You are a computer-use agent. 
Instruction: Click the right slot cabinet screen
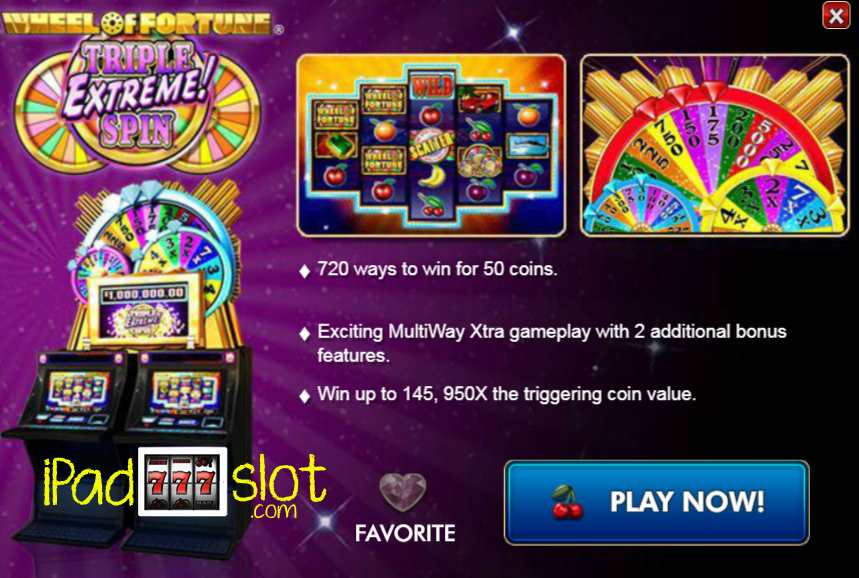(x=186, y=392)
